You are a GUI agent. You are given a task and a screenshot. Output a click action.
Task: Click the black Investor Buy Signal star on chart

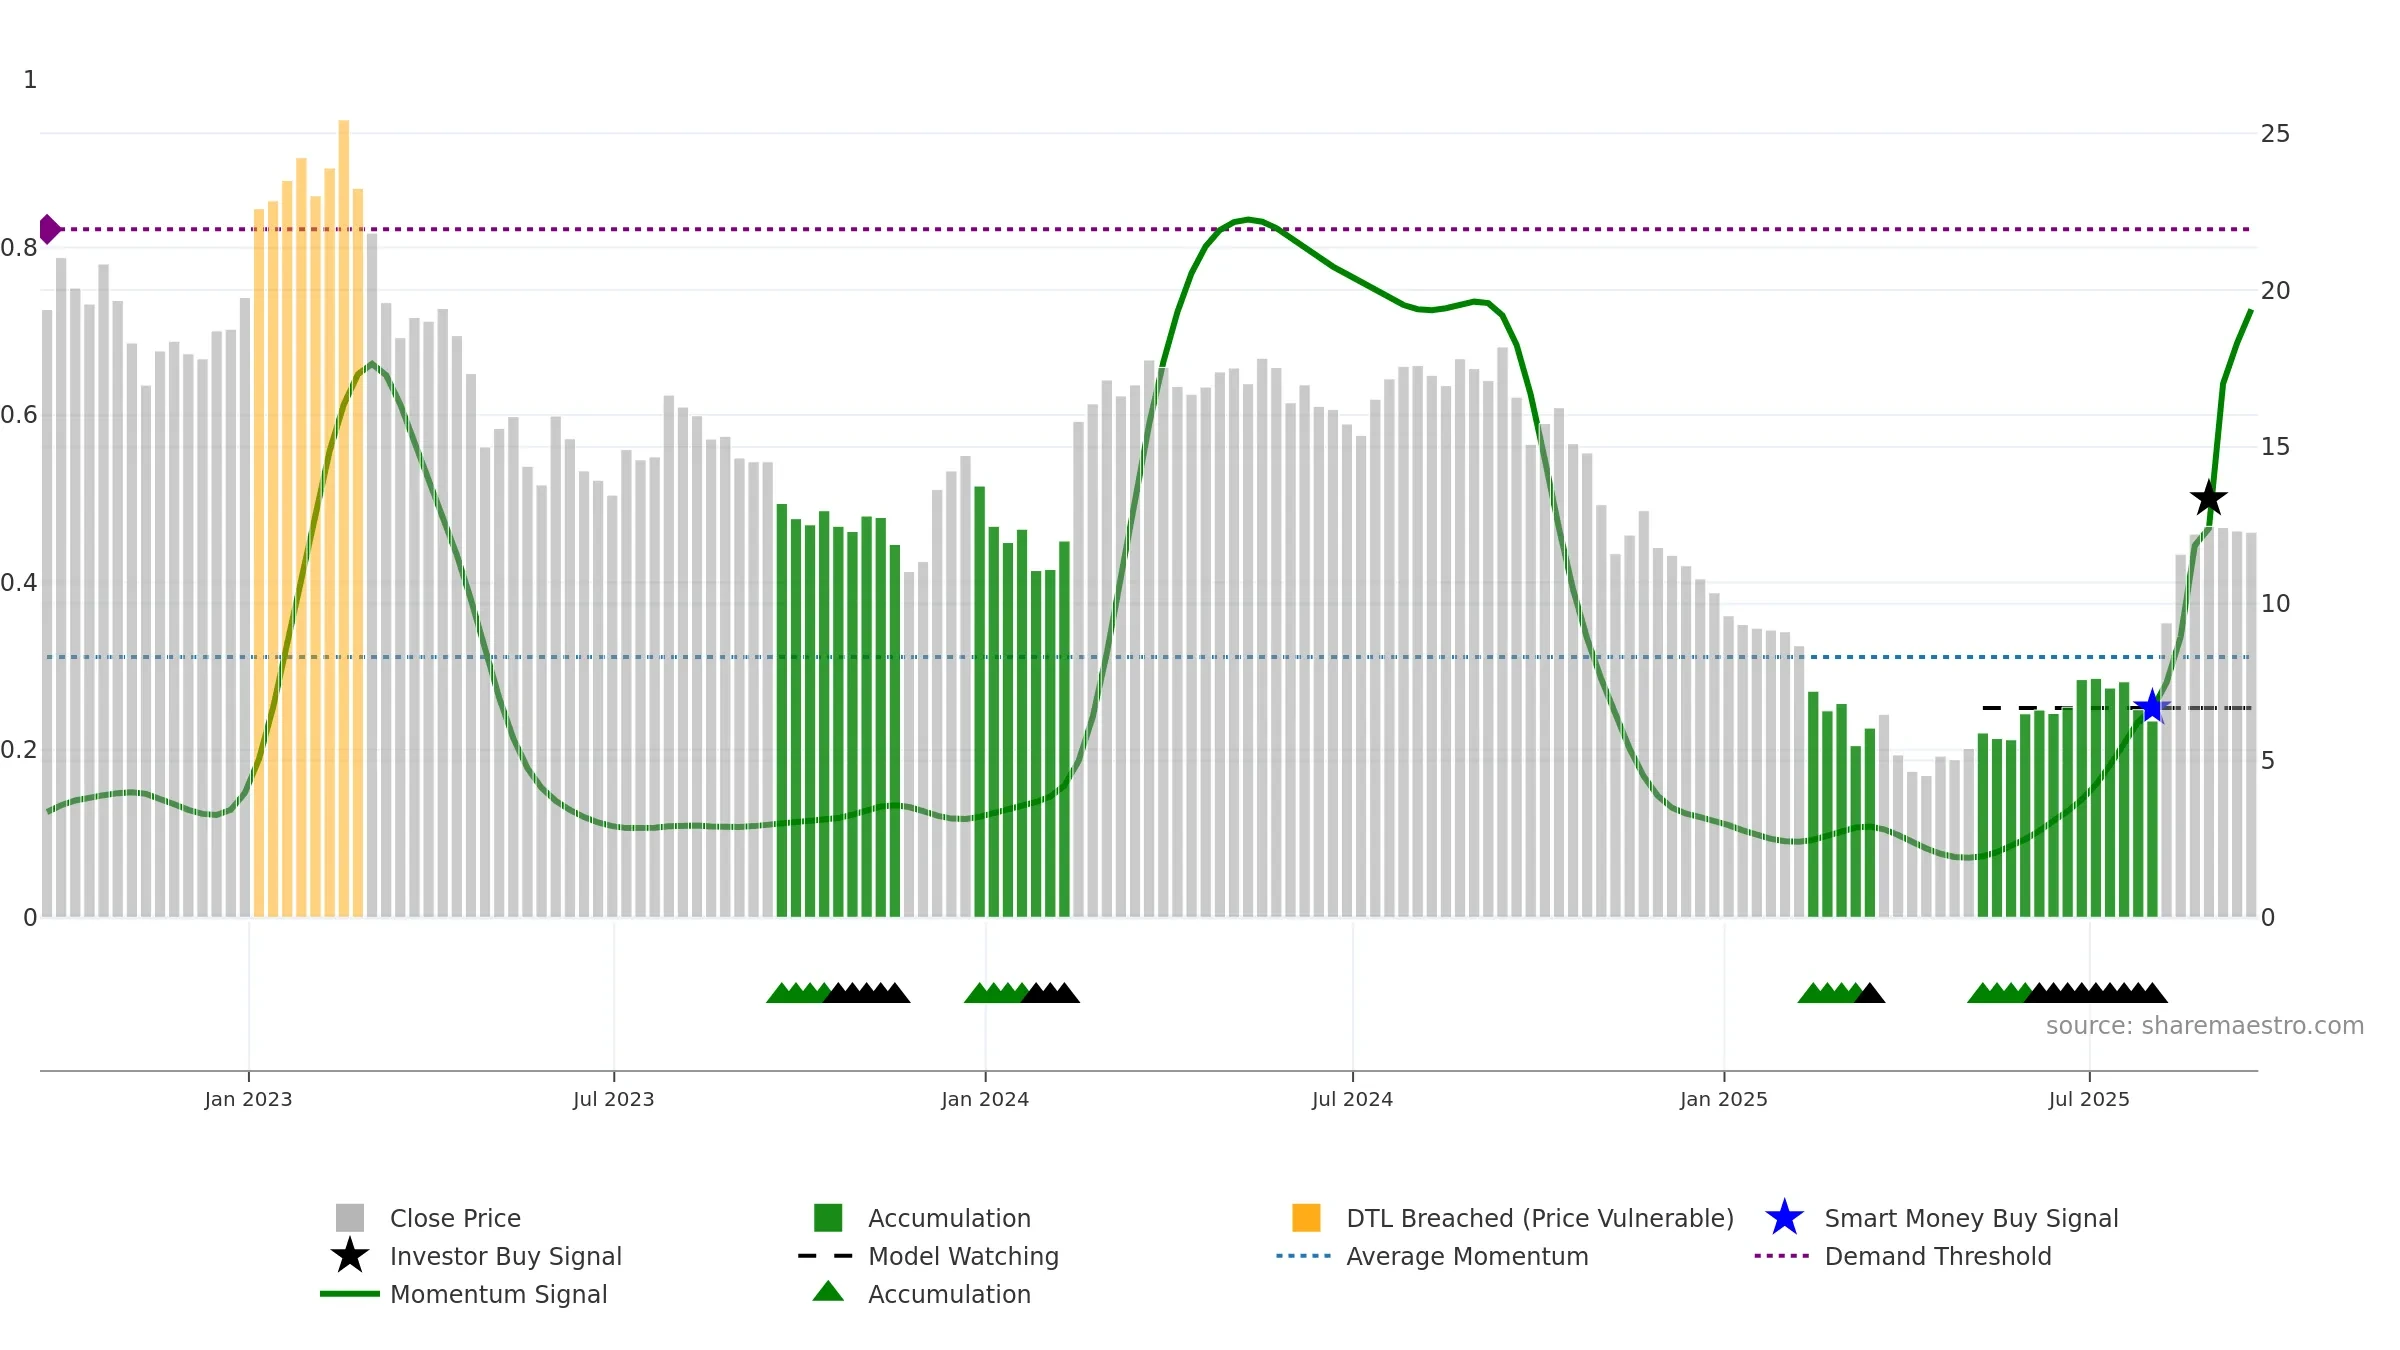tap(2208, 498)
